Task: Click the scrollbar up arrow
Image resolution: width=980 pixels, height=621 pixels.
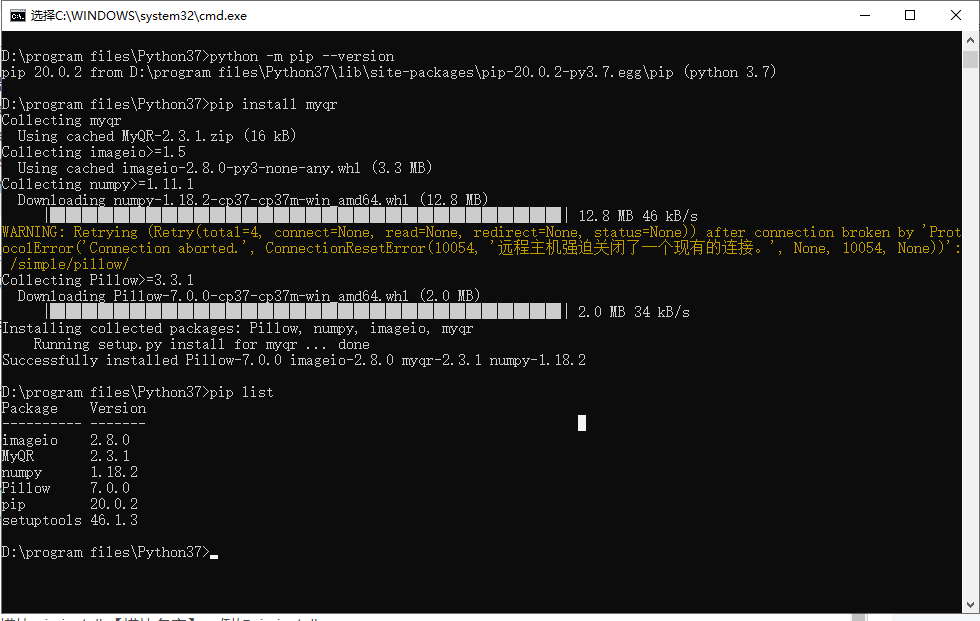Action: pyautogui.click(x=970, y=40)
